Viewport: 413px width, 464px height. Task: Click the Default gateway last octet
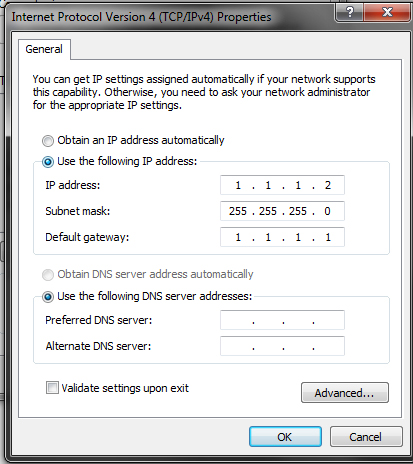(x=328, y=237)
